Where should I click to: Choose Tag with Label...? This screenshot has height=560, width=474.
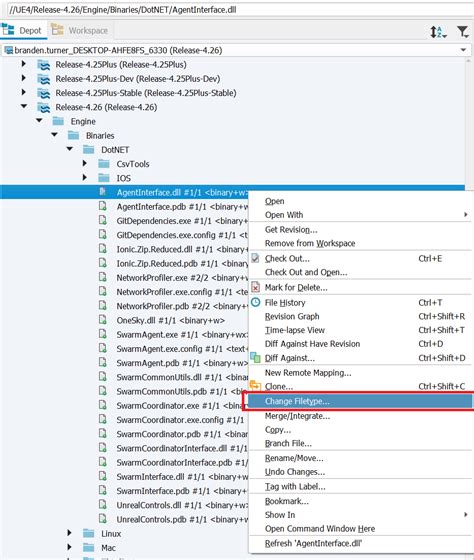click(360, 487)
